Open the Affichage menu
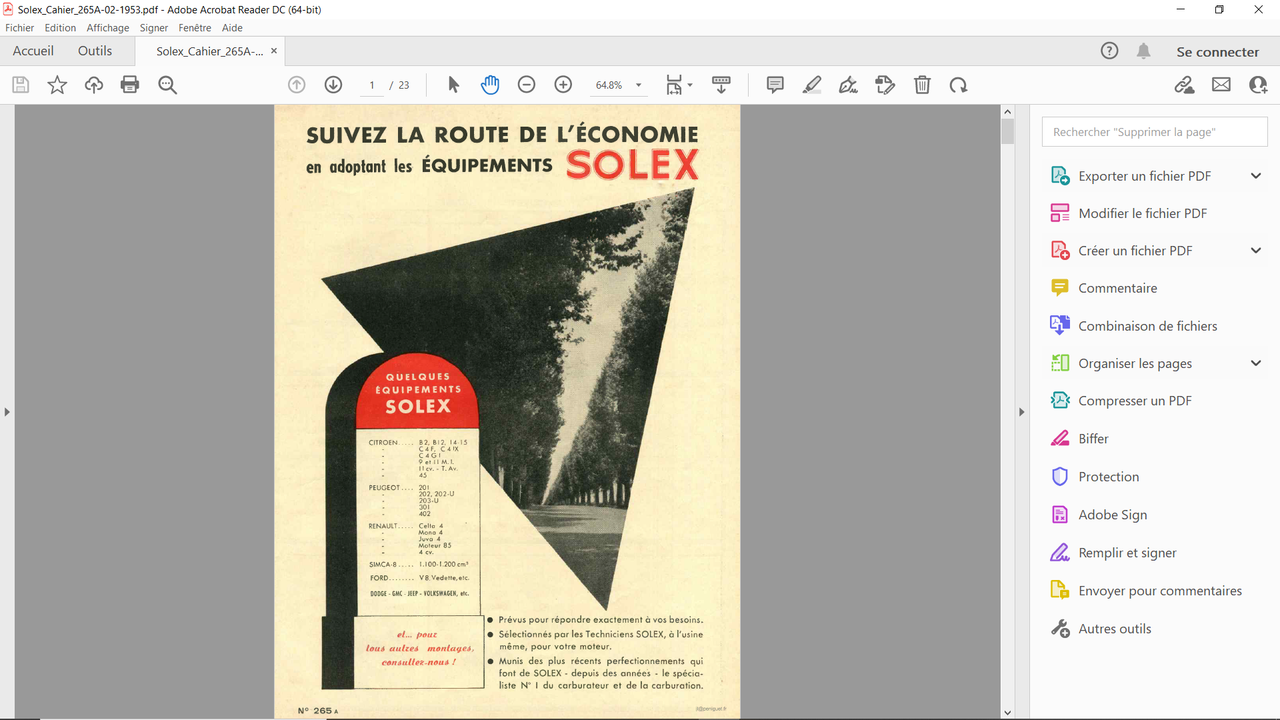 pos(108,28)
